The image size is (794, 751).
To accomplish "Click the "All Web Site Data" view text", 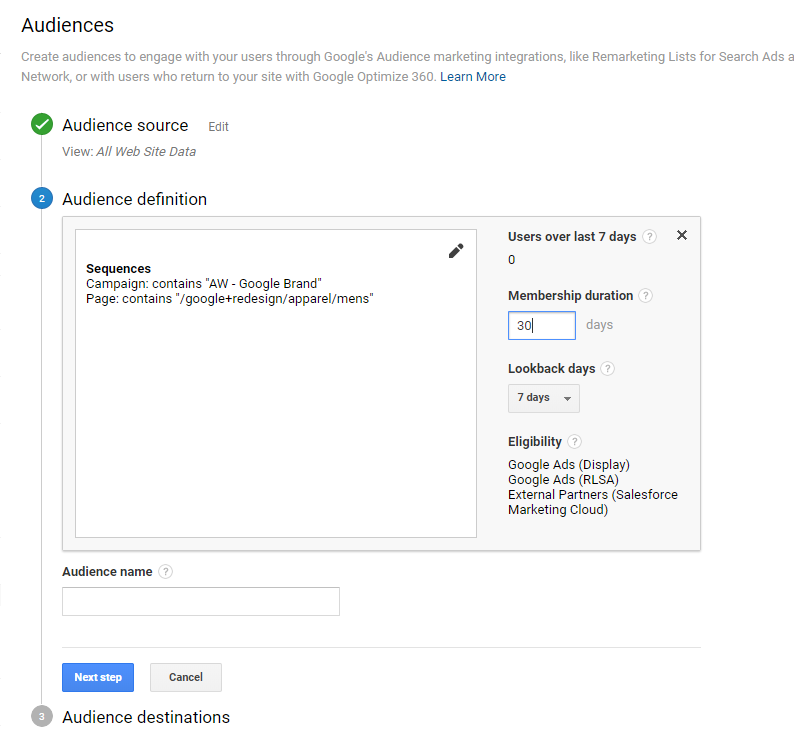I will pos(146,151).
